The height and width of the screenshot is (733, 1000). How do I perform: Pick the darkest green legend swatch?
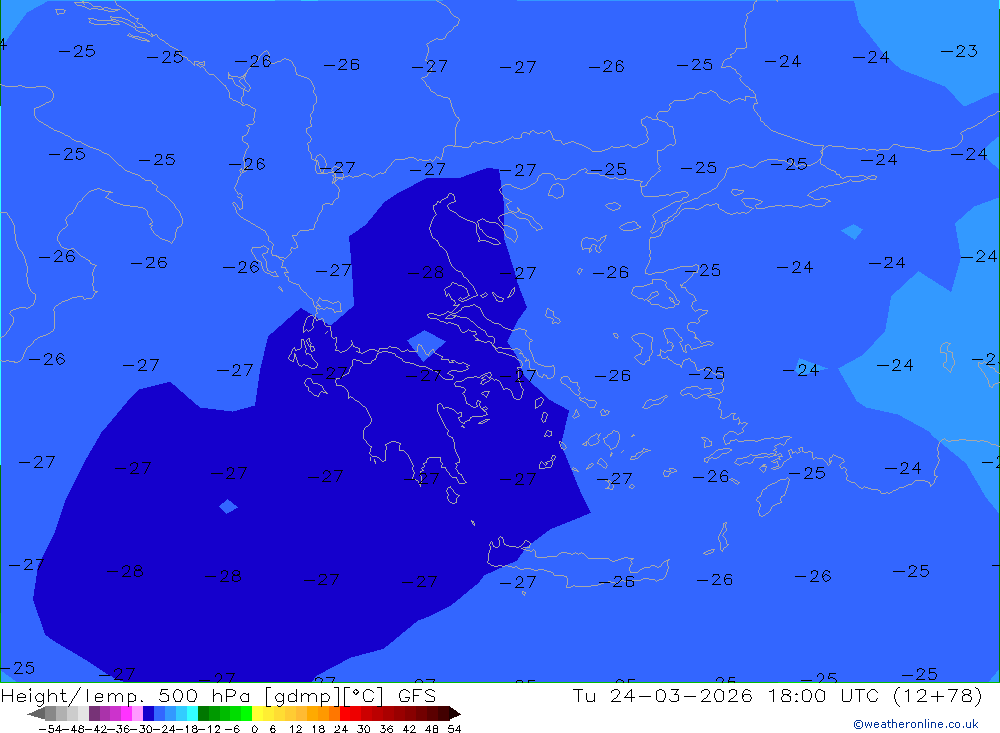(203, 713)
